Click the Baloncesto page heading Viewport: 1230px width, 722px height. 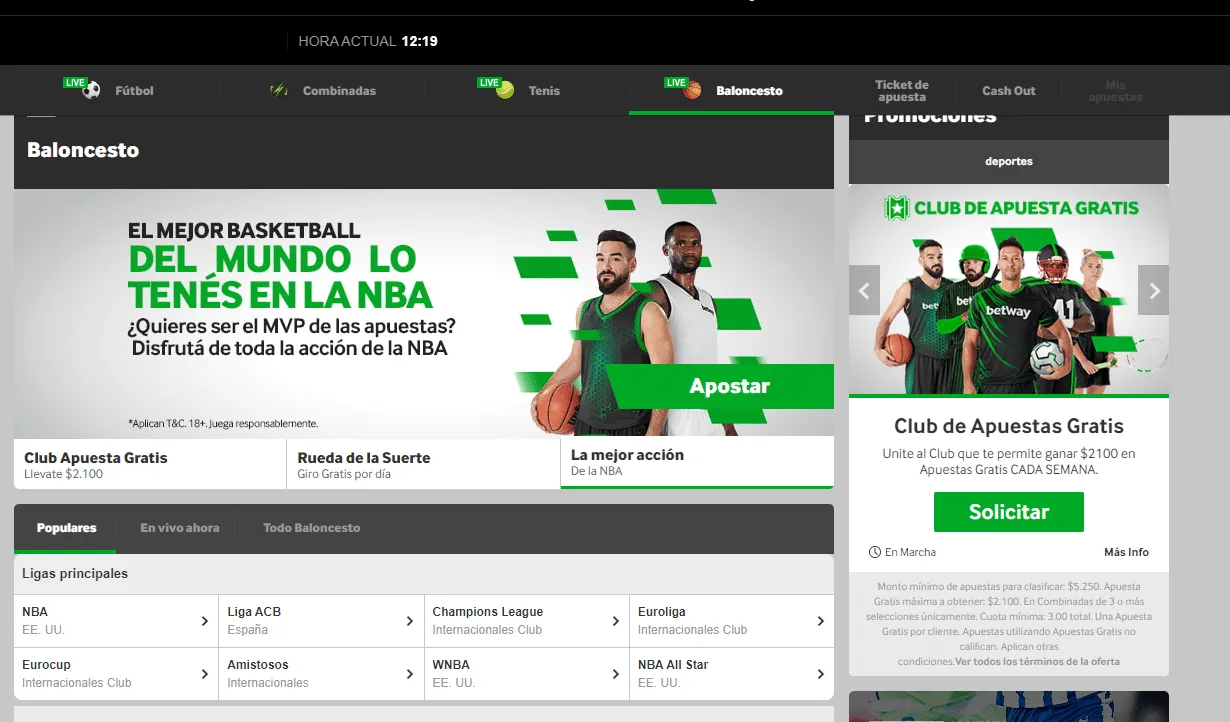(x=83, y=151)
